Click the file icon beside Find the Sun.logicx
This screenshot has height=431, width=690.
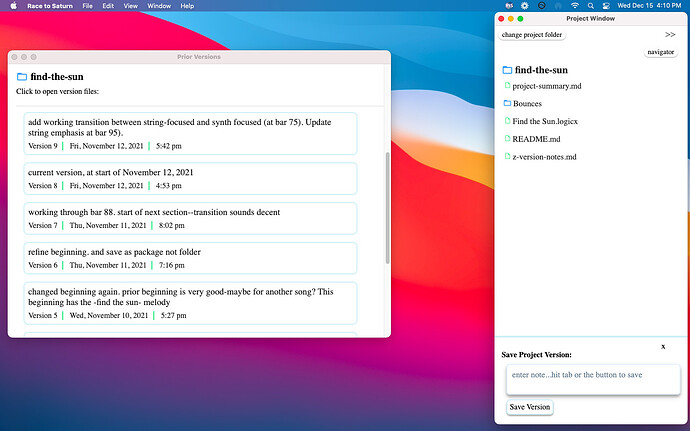pos(507,121)
